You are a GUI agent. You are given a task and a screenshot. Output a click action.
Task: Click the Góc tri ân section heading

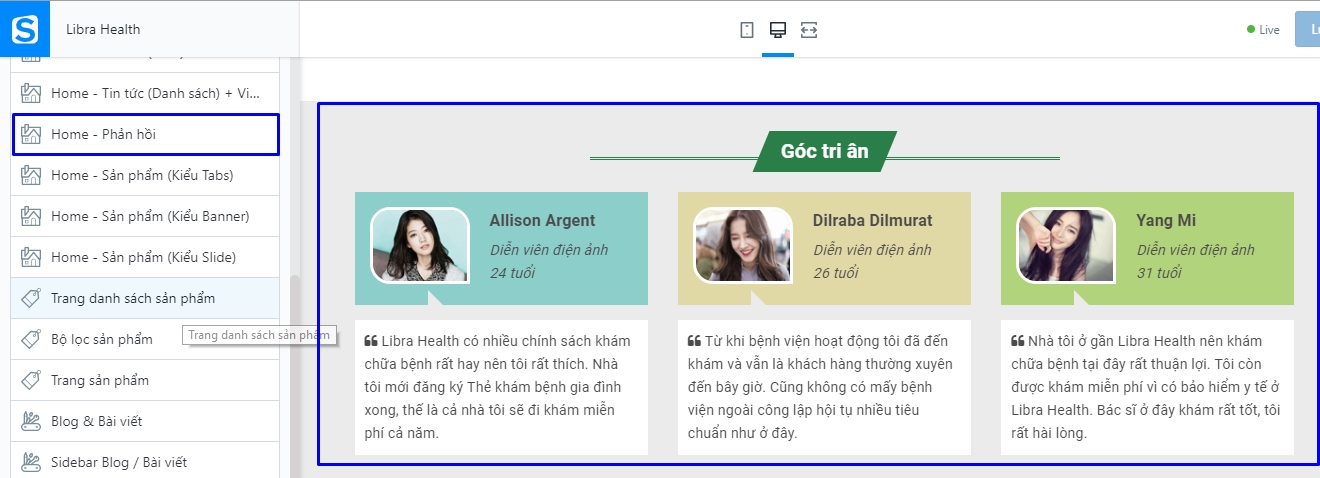825,151
